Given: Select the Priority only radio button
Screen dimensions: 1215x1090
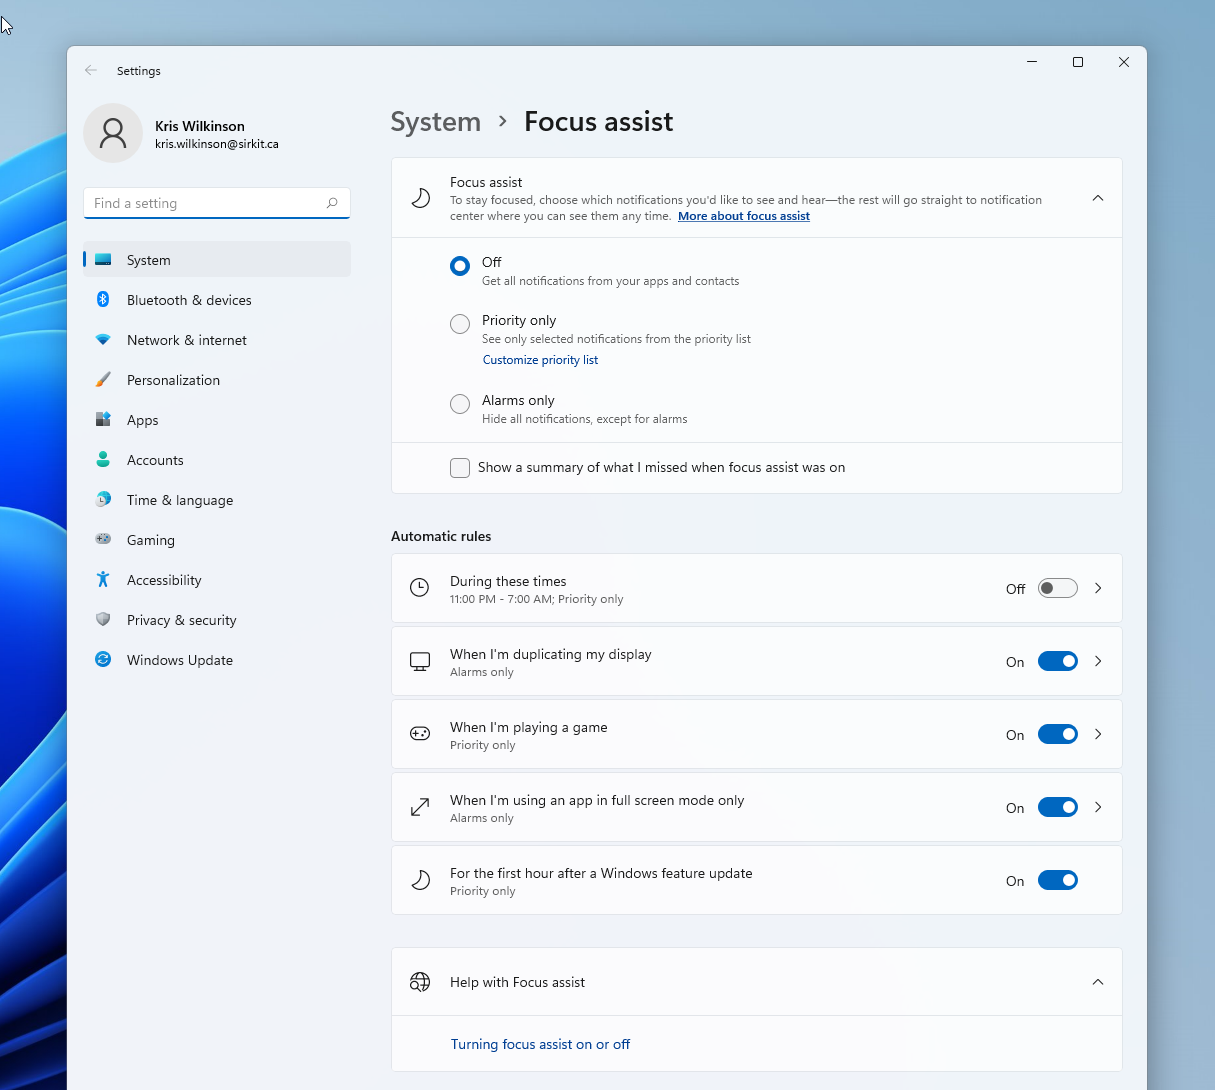Looking at the screenshot, I should (x=460, y=324).
